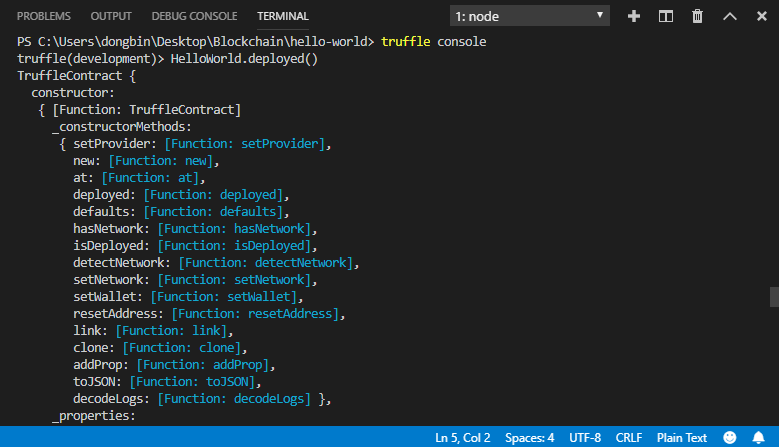The image size is (779, 447).
Task: Switch to the OUTPUT tab
Action: point(111,16)
